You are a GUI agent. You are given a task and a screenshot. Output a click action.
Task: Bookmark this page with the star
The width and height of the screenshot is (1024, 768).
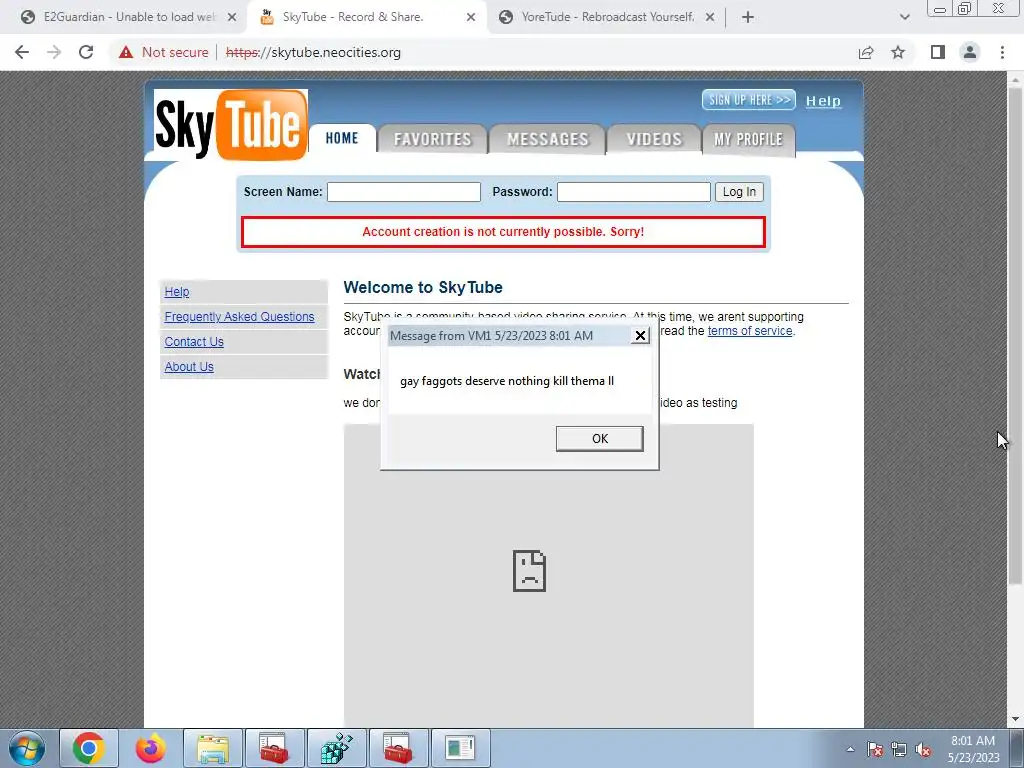[x=898, y=52]
